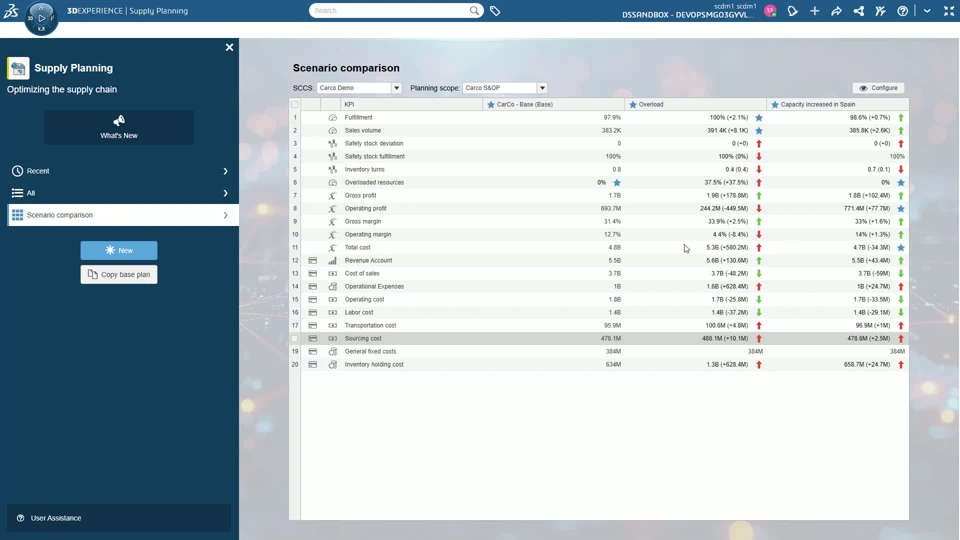
Task: Click Operating profit red down arrow in Overload
Action: coord(759,208)
